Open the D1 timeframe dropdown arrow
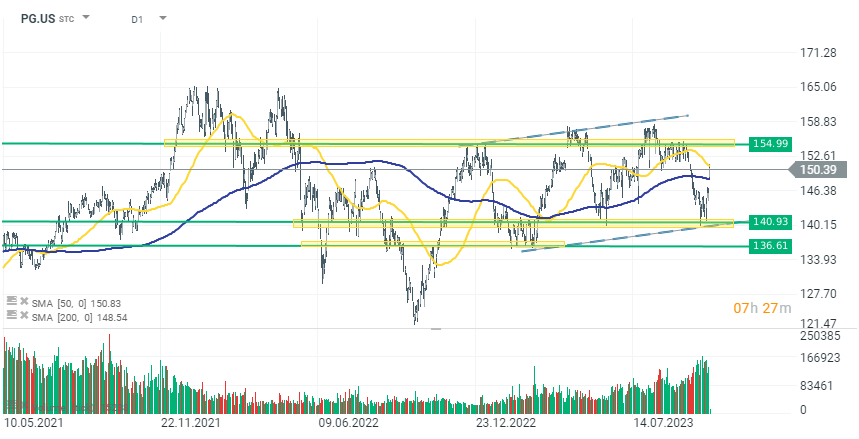Viewport: 859px width, 439px height. [x=162, y=18]
